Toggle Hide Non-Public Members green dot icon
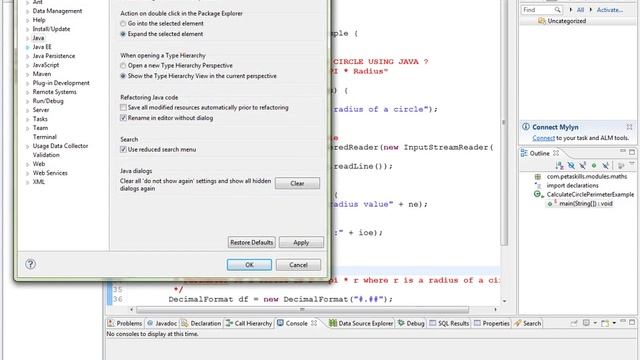 pos(594,165)
